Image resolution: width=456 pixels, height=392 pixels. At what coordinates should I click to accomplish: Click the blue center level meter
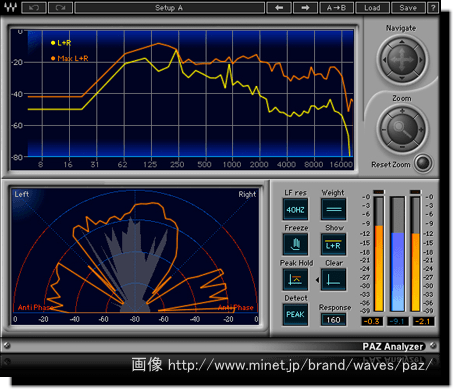coord(397,254)
